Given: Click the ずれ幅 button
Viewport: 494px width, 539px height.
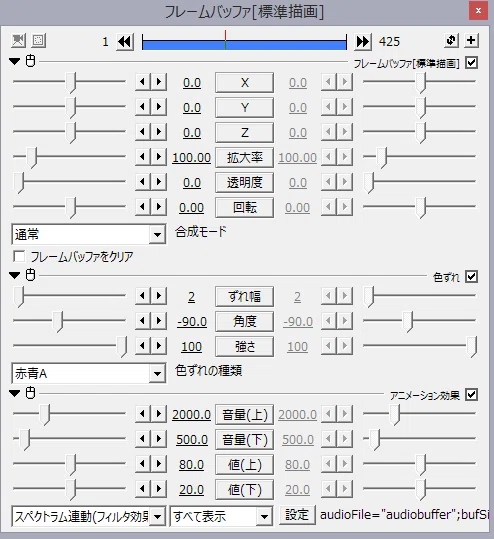Looking at the screenshot, I should [x=244, y=296].
